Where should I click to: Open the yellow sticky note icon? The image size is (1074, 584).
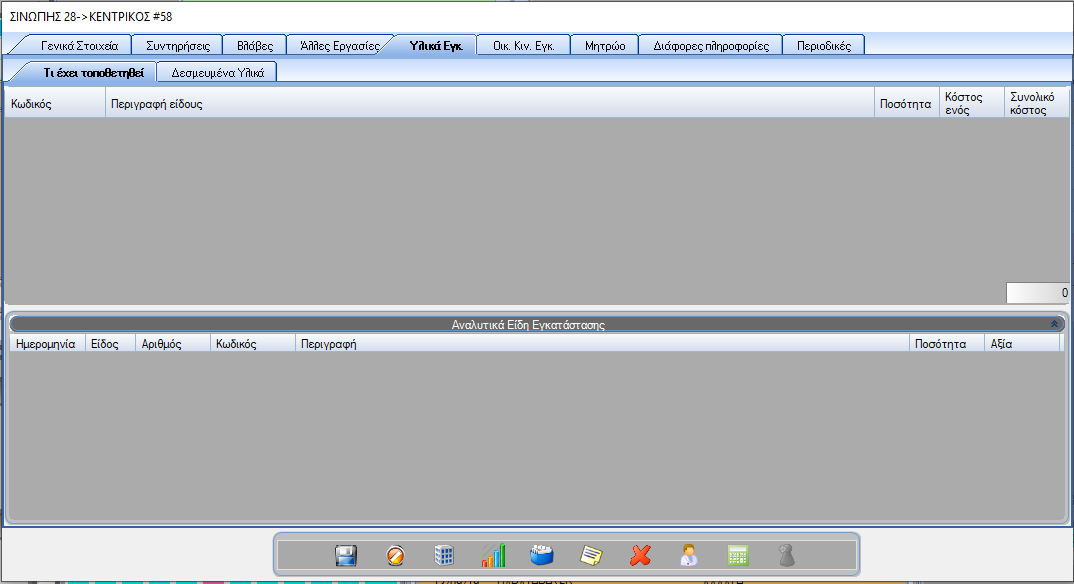pyautogui.click(x=591, y=555)
